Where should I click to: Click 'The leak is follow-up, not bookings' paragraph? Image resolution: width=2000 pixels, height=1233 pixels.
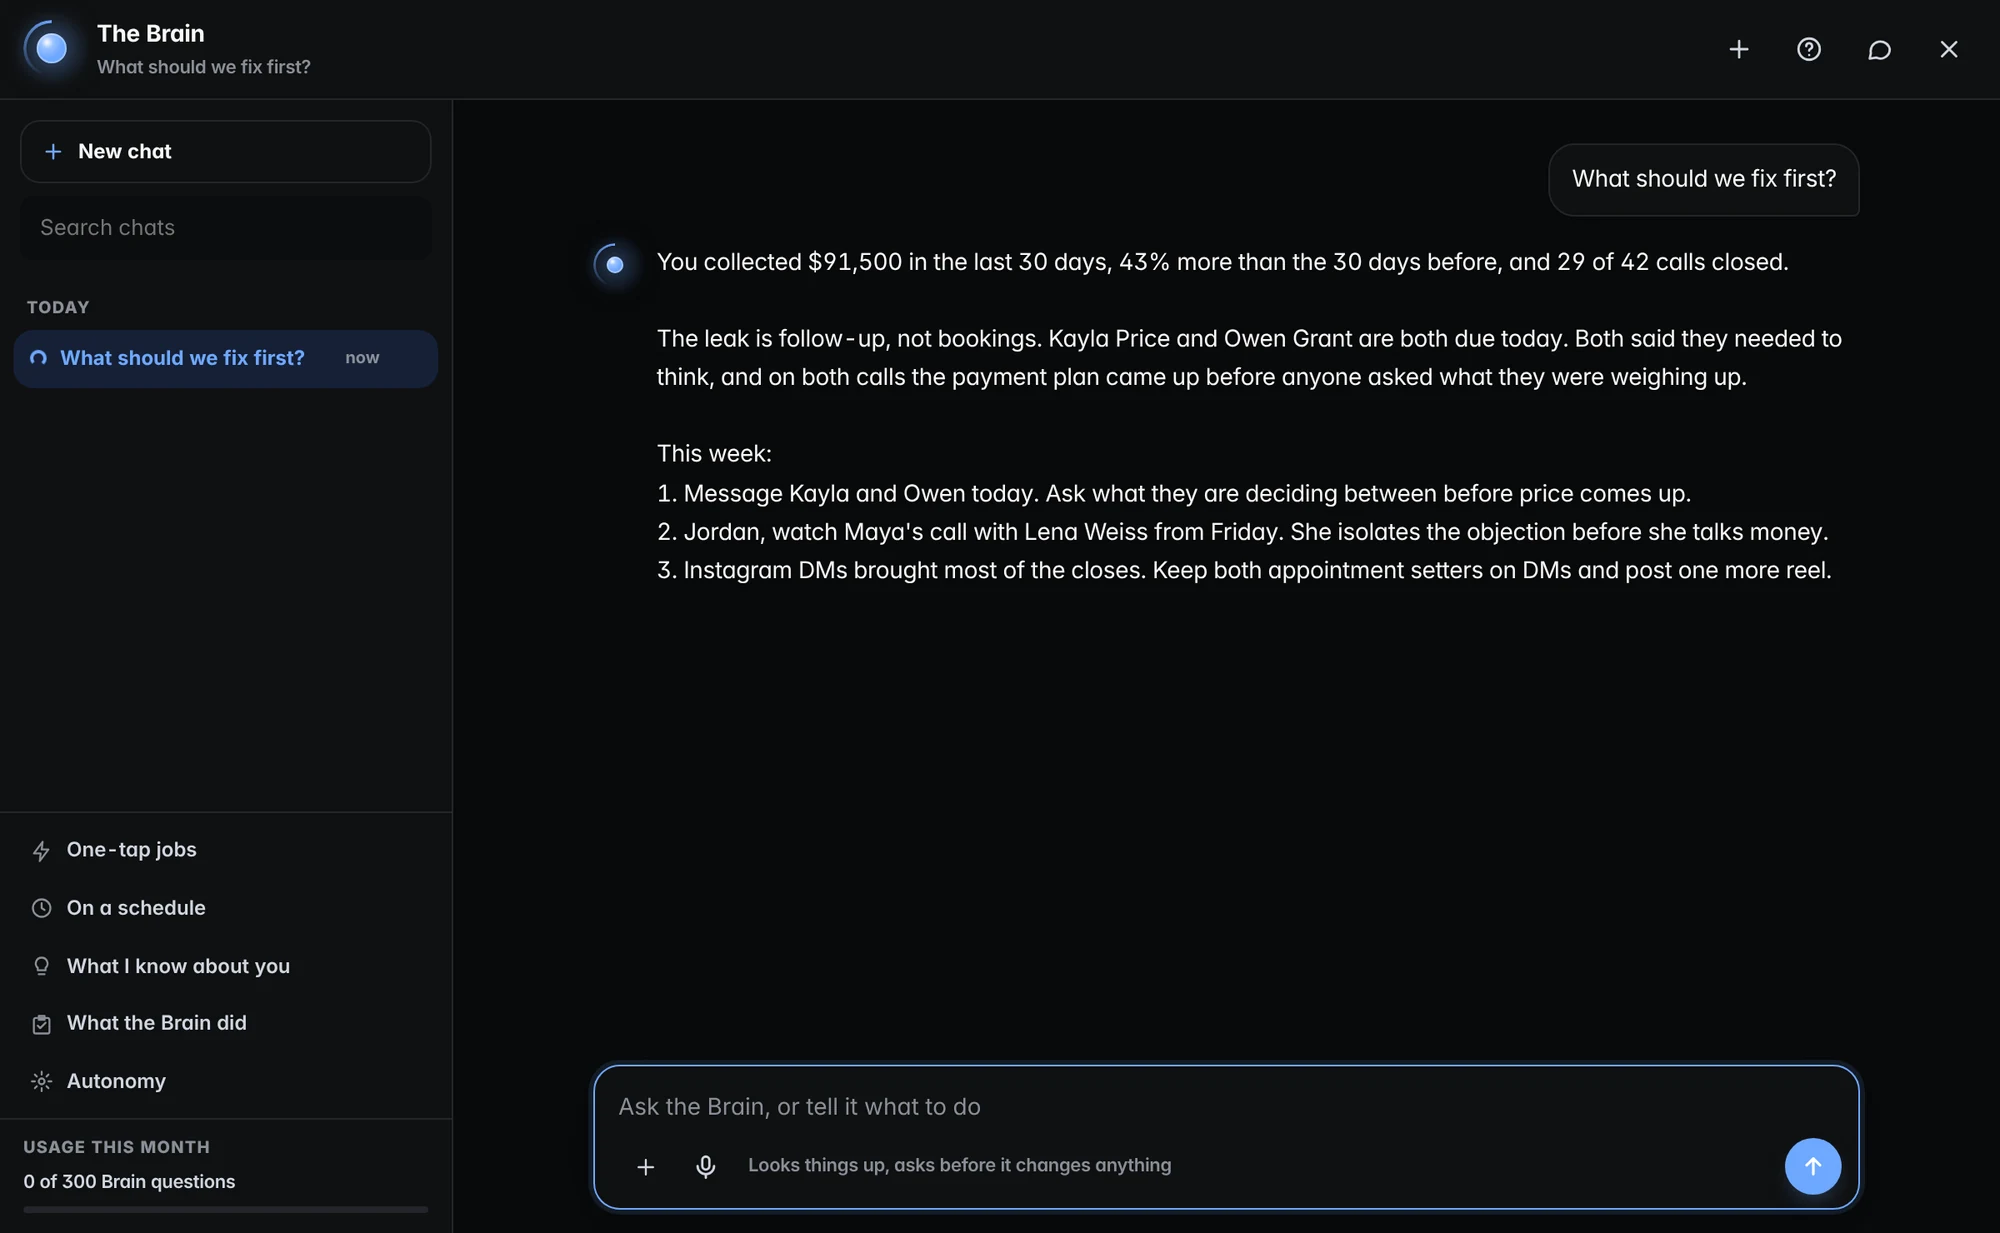1249,358
